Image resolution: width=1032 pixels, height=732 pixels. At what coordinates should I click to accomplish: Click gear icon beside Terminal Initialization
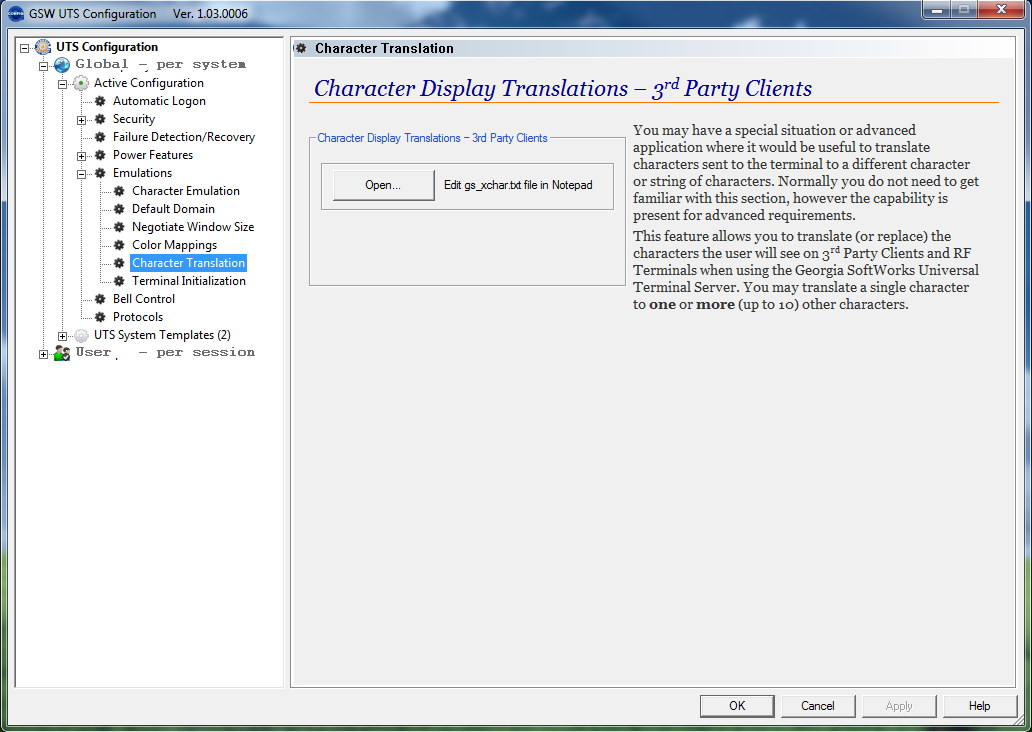pos(119,281)
